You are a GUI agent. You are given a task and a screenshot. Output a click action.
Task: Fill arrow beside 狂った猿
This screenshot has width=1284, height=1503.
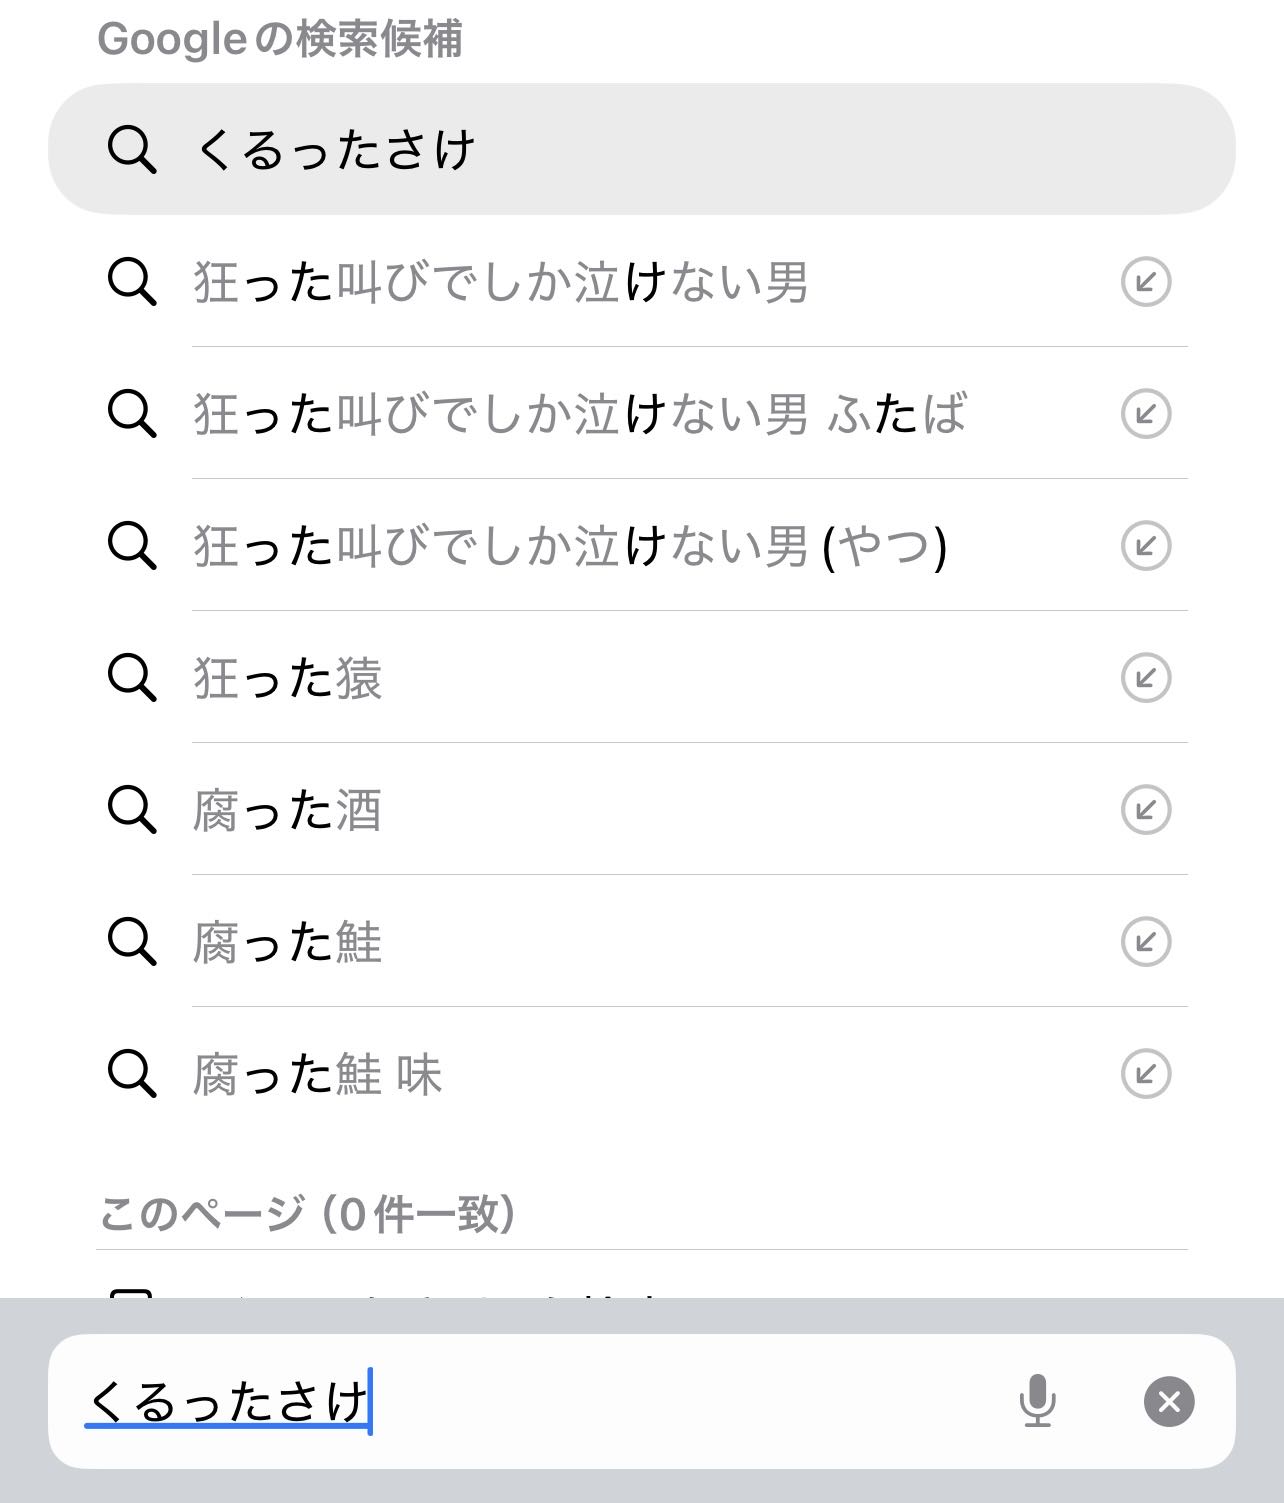click(x=1145, y=678)
